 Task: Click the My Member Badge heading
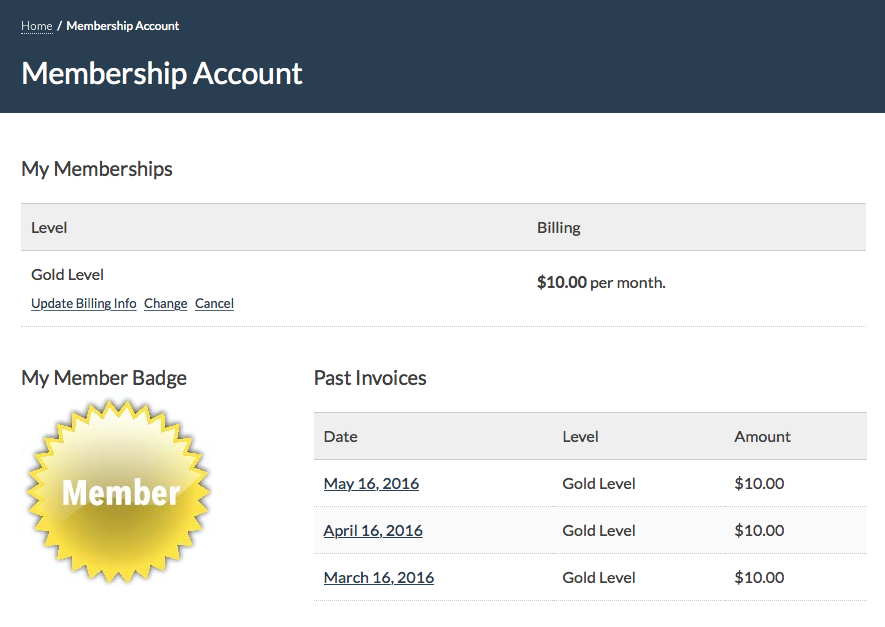tap(104, 378)
